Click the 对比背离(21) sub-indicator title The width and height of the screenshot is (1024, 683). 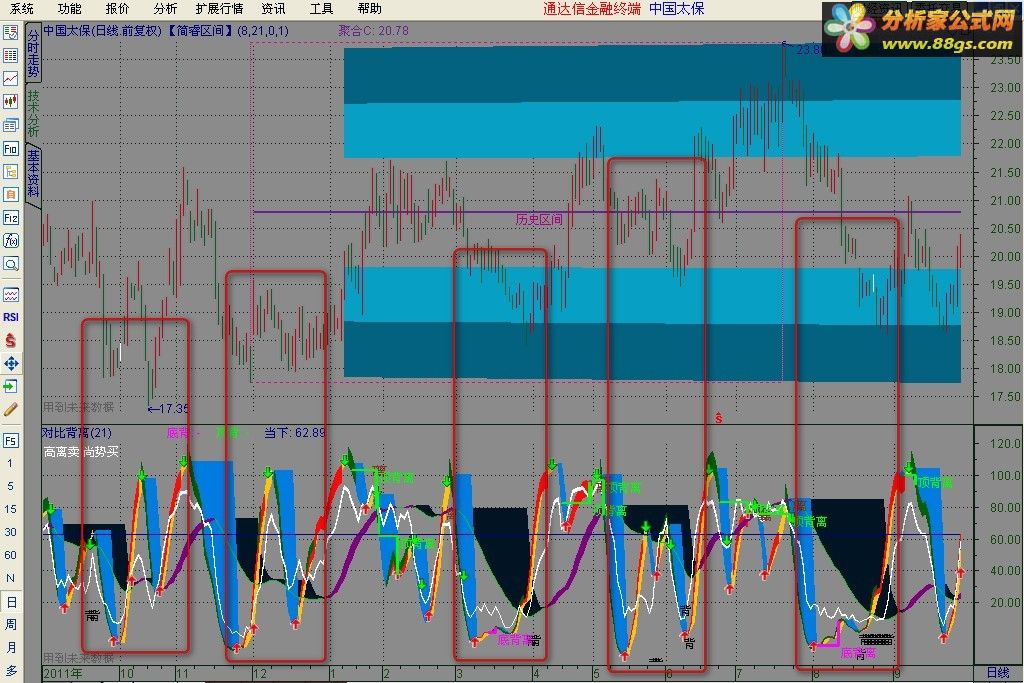click(x=77, y=433)
